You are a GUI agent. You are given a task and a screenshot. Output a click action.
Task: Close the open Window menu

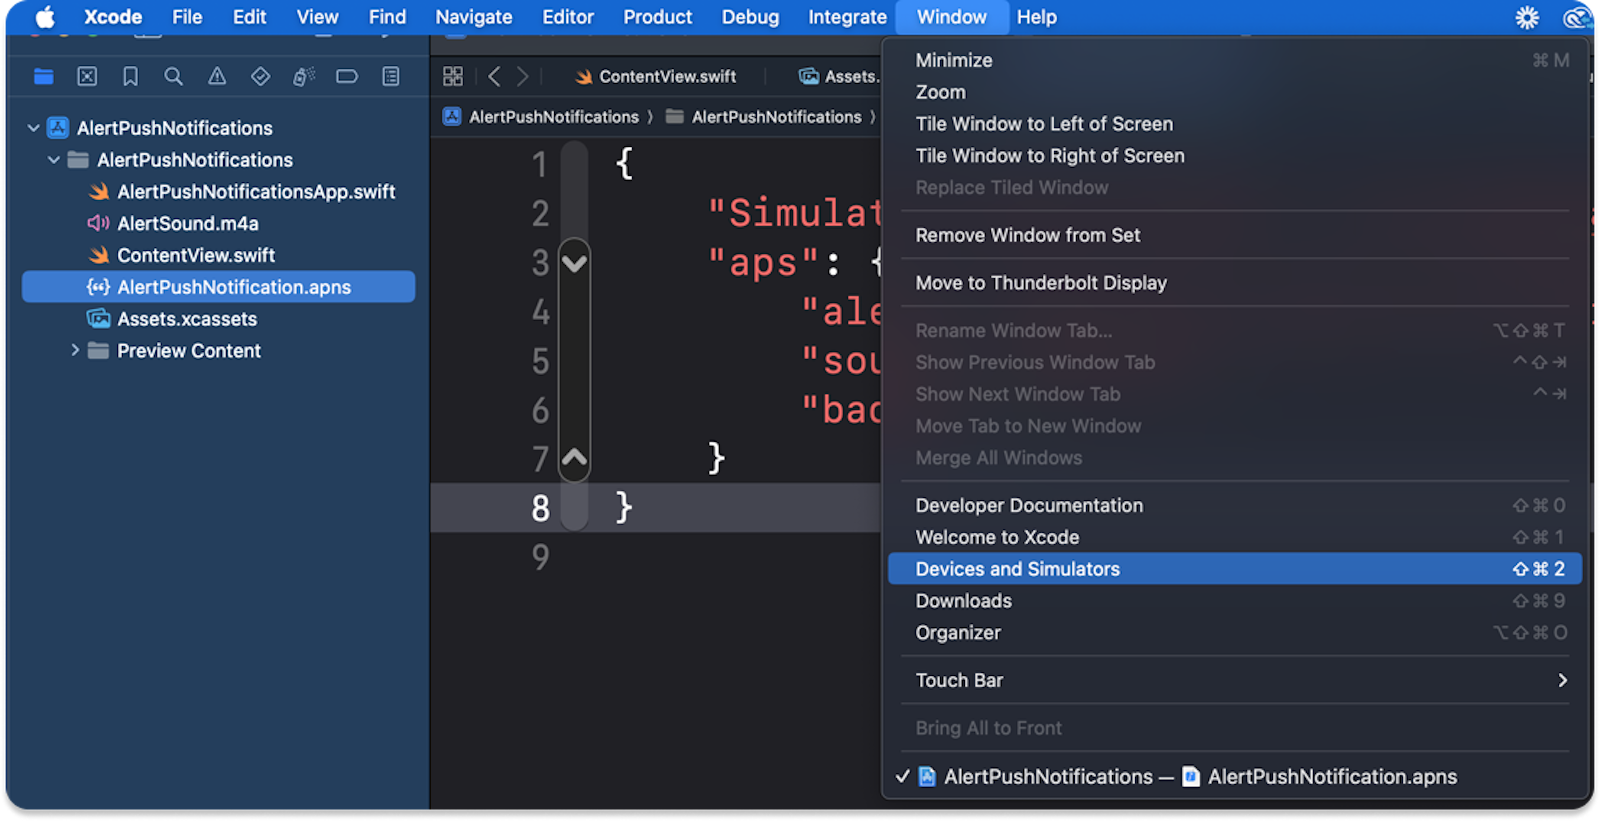pos(952,17)
